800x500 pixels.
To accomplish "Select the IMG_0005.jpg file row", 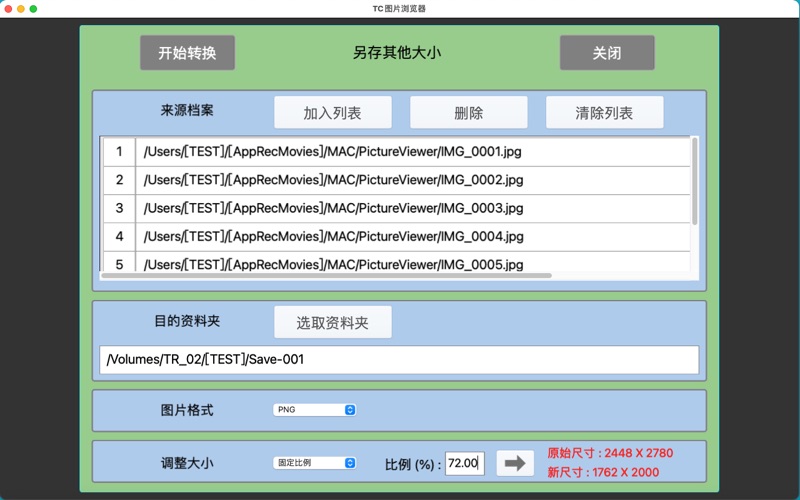I will (x=333, y=264).
